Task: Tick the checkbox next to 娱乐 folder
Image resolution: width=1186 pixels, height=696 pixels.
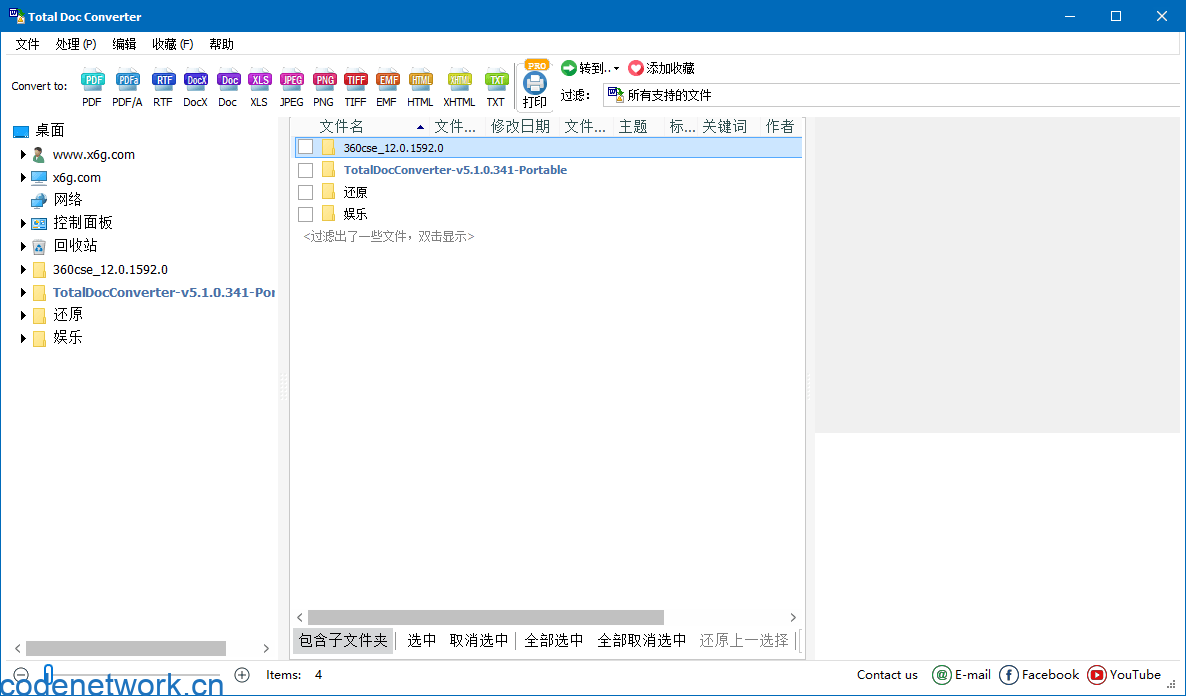Action: pos(305,213)
